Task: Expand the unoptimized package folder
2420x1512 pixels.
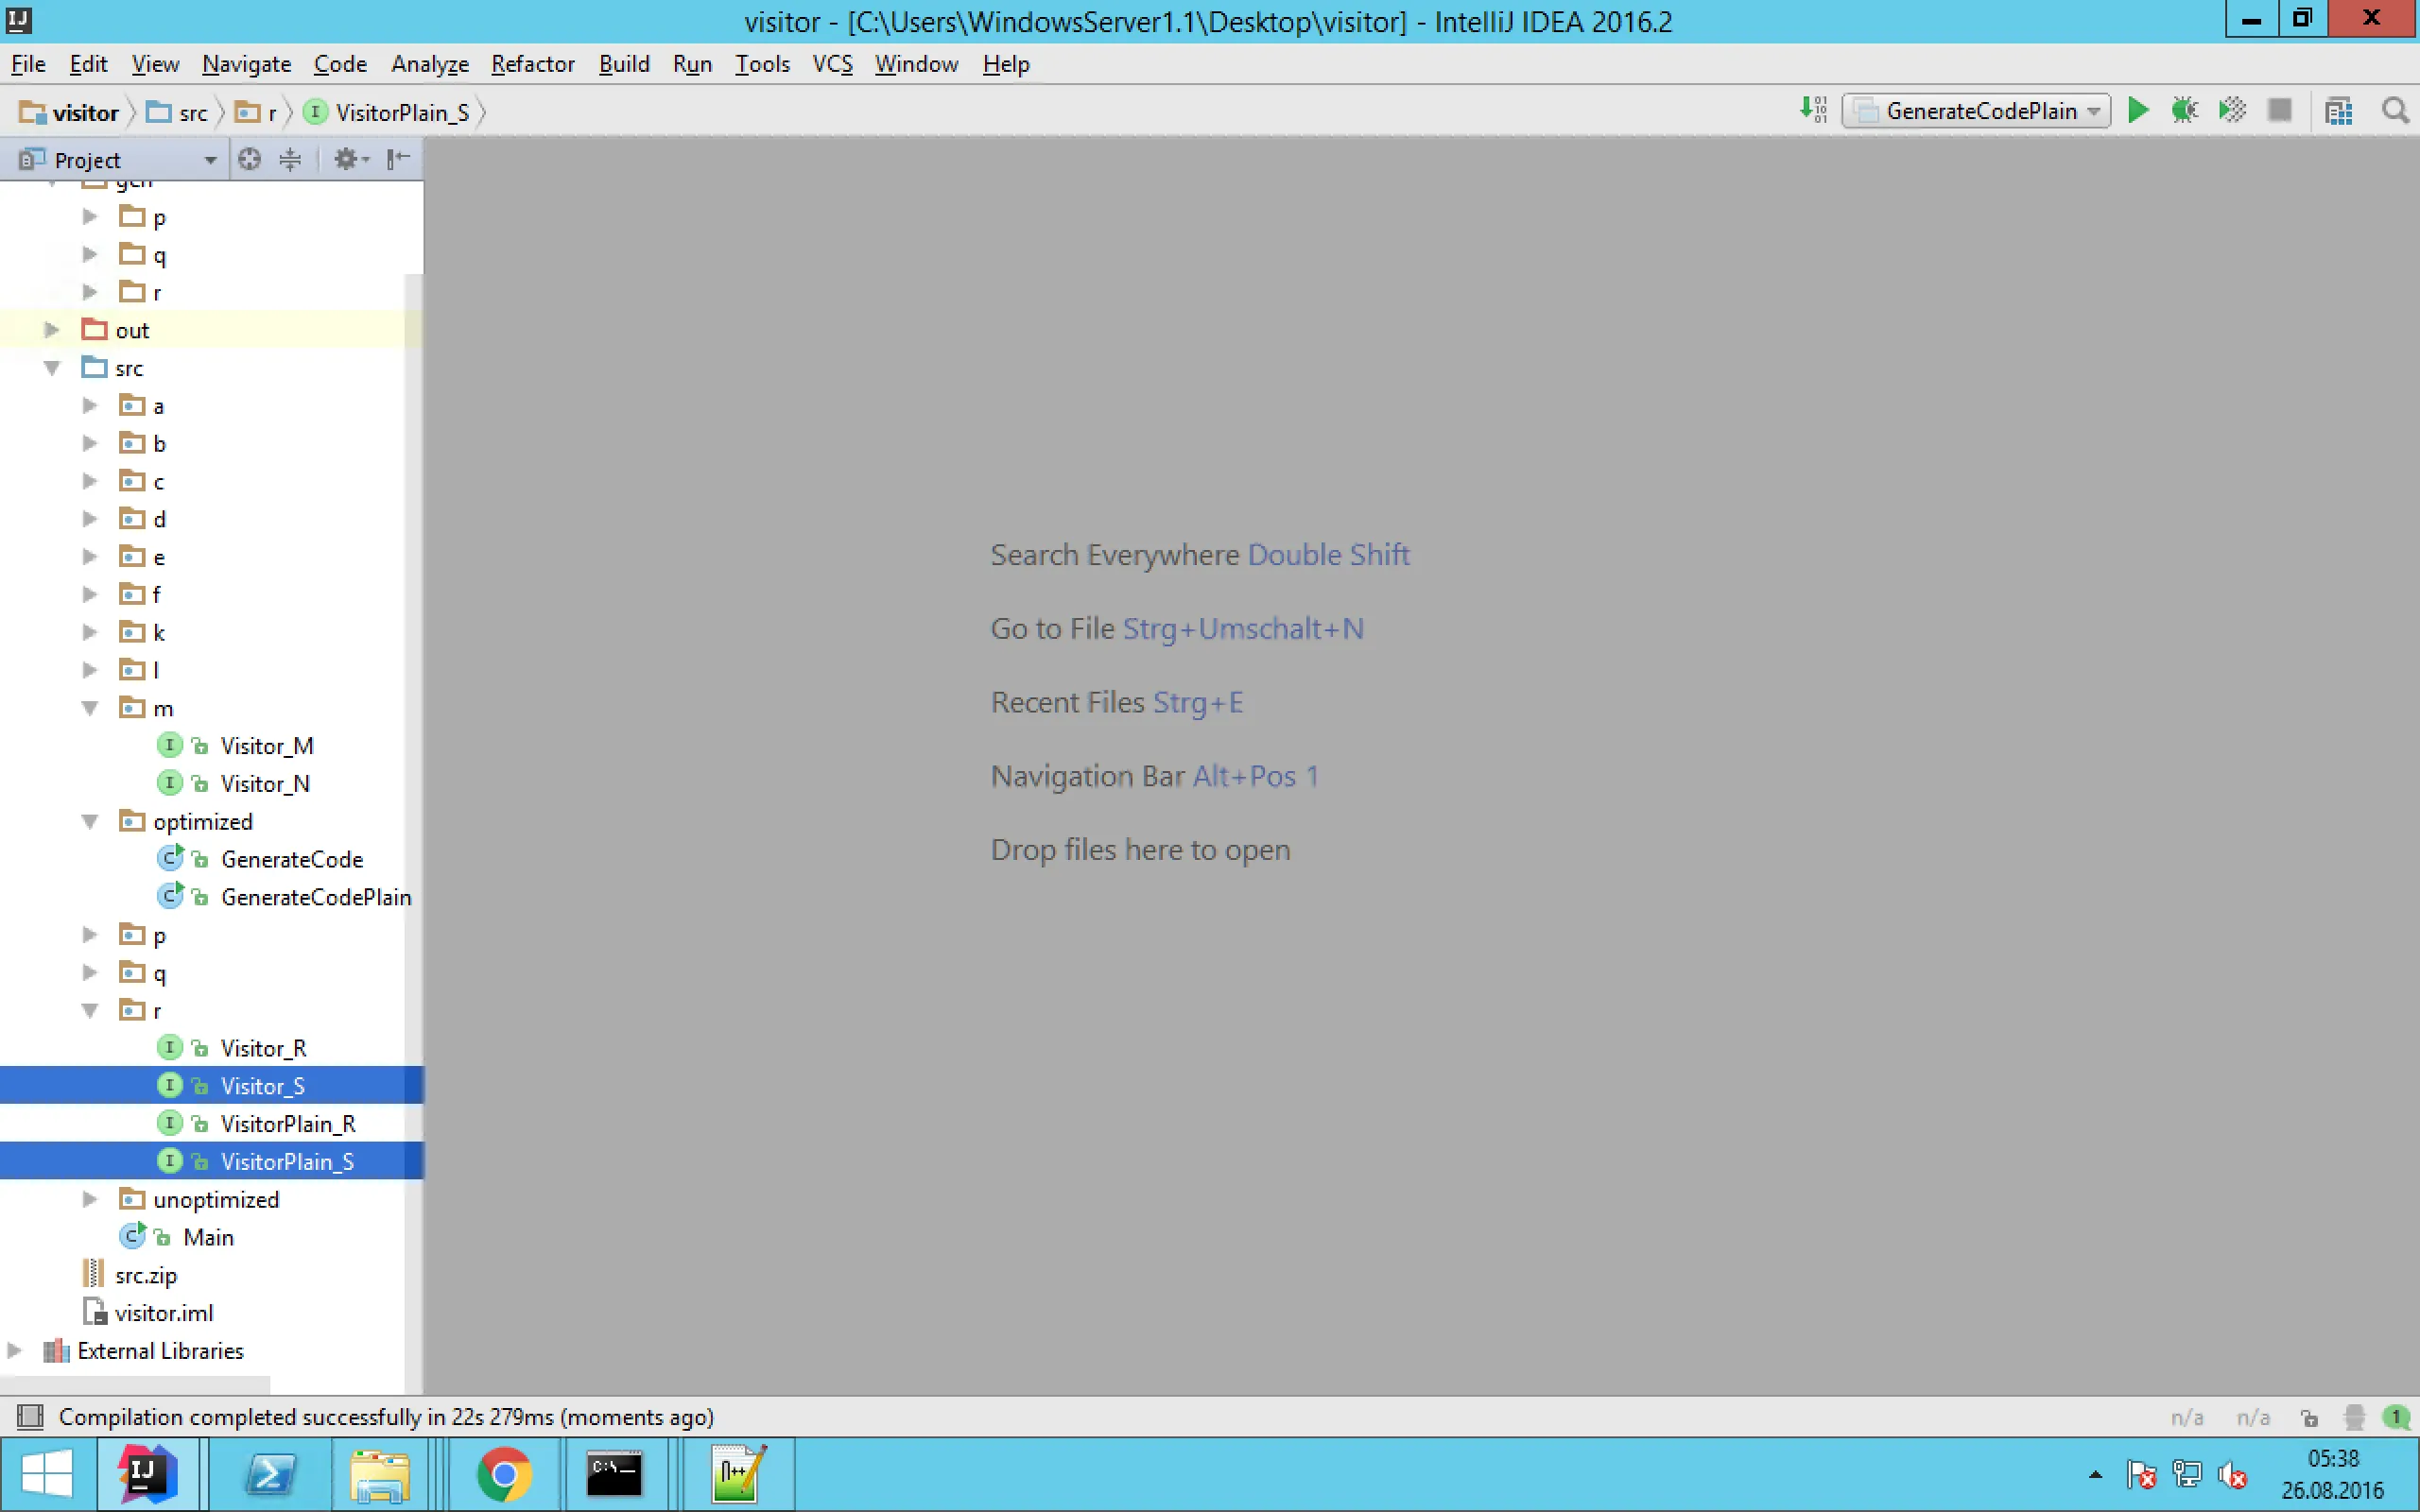Action: click(x=90, y=1198)
